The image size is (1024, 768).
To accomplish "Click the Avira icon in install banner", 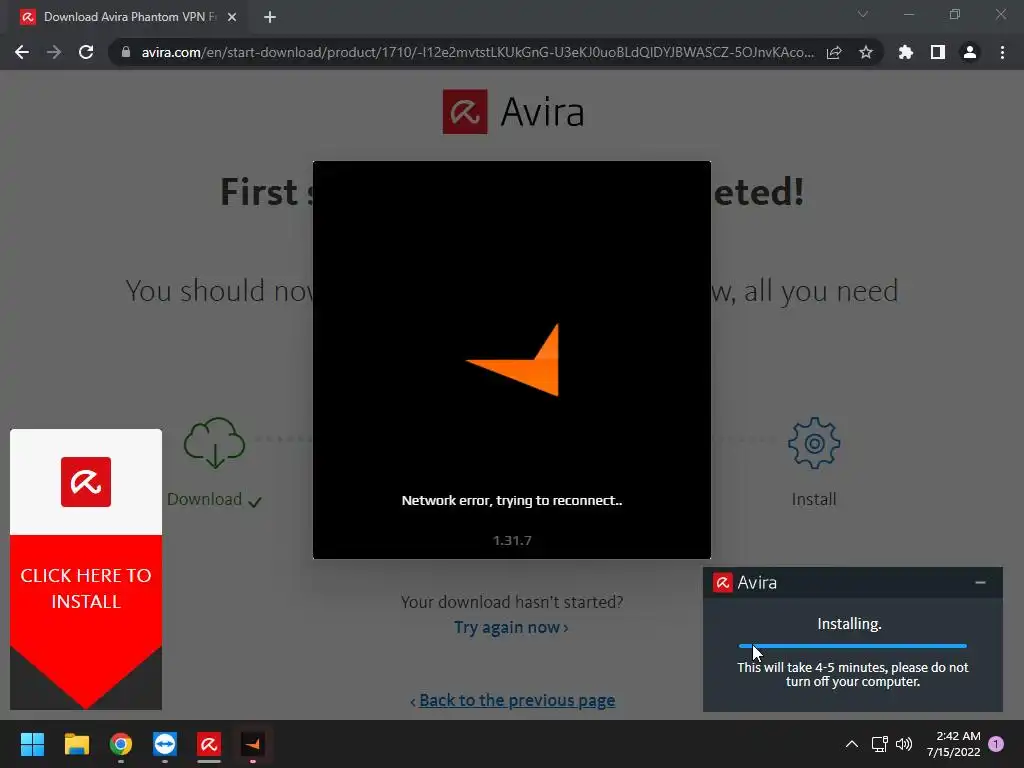I will click(x=86, y=482).
